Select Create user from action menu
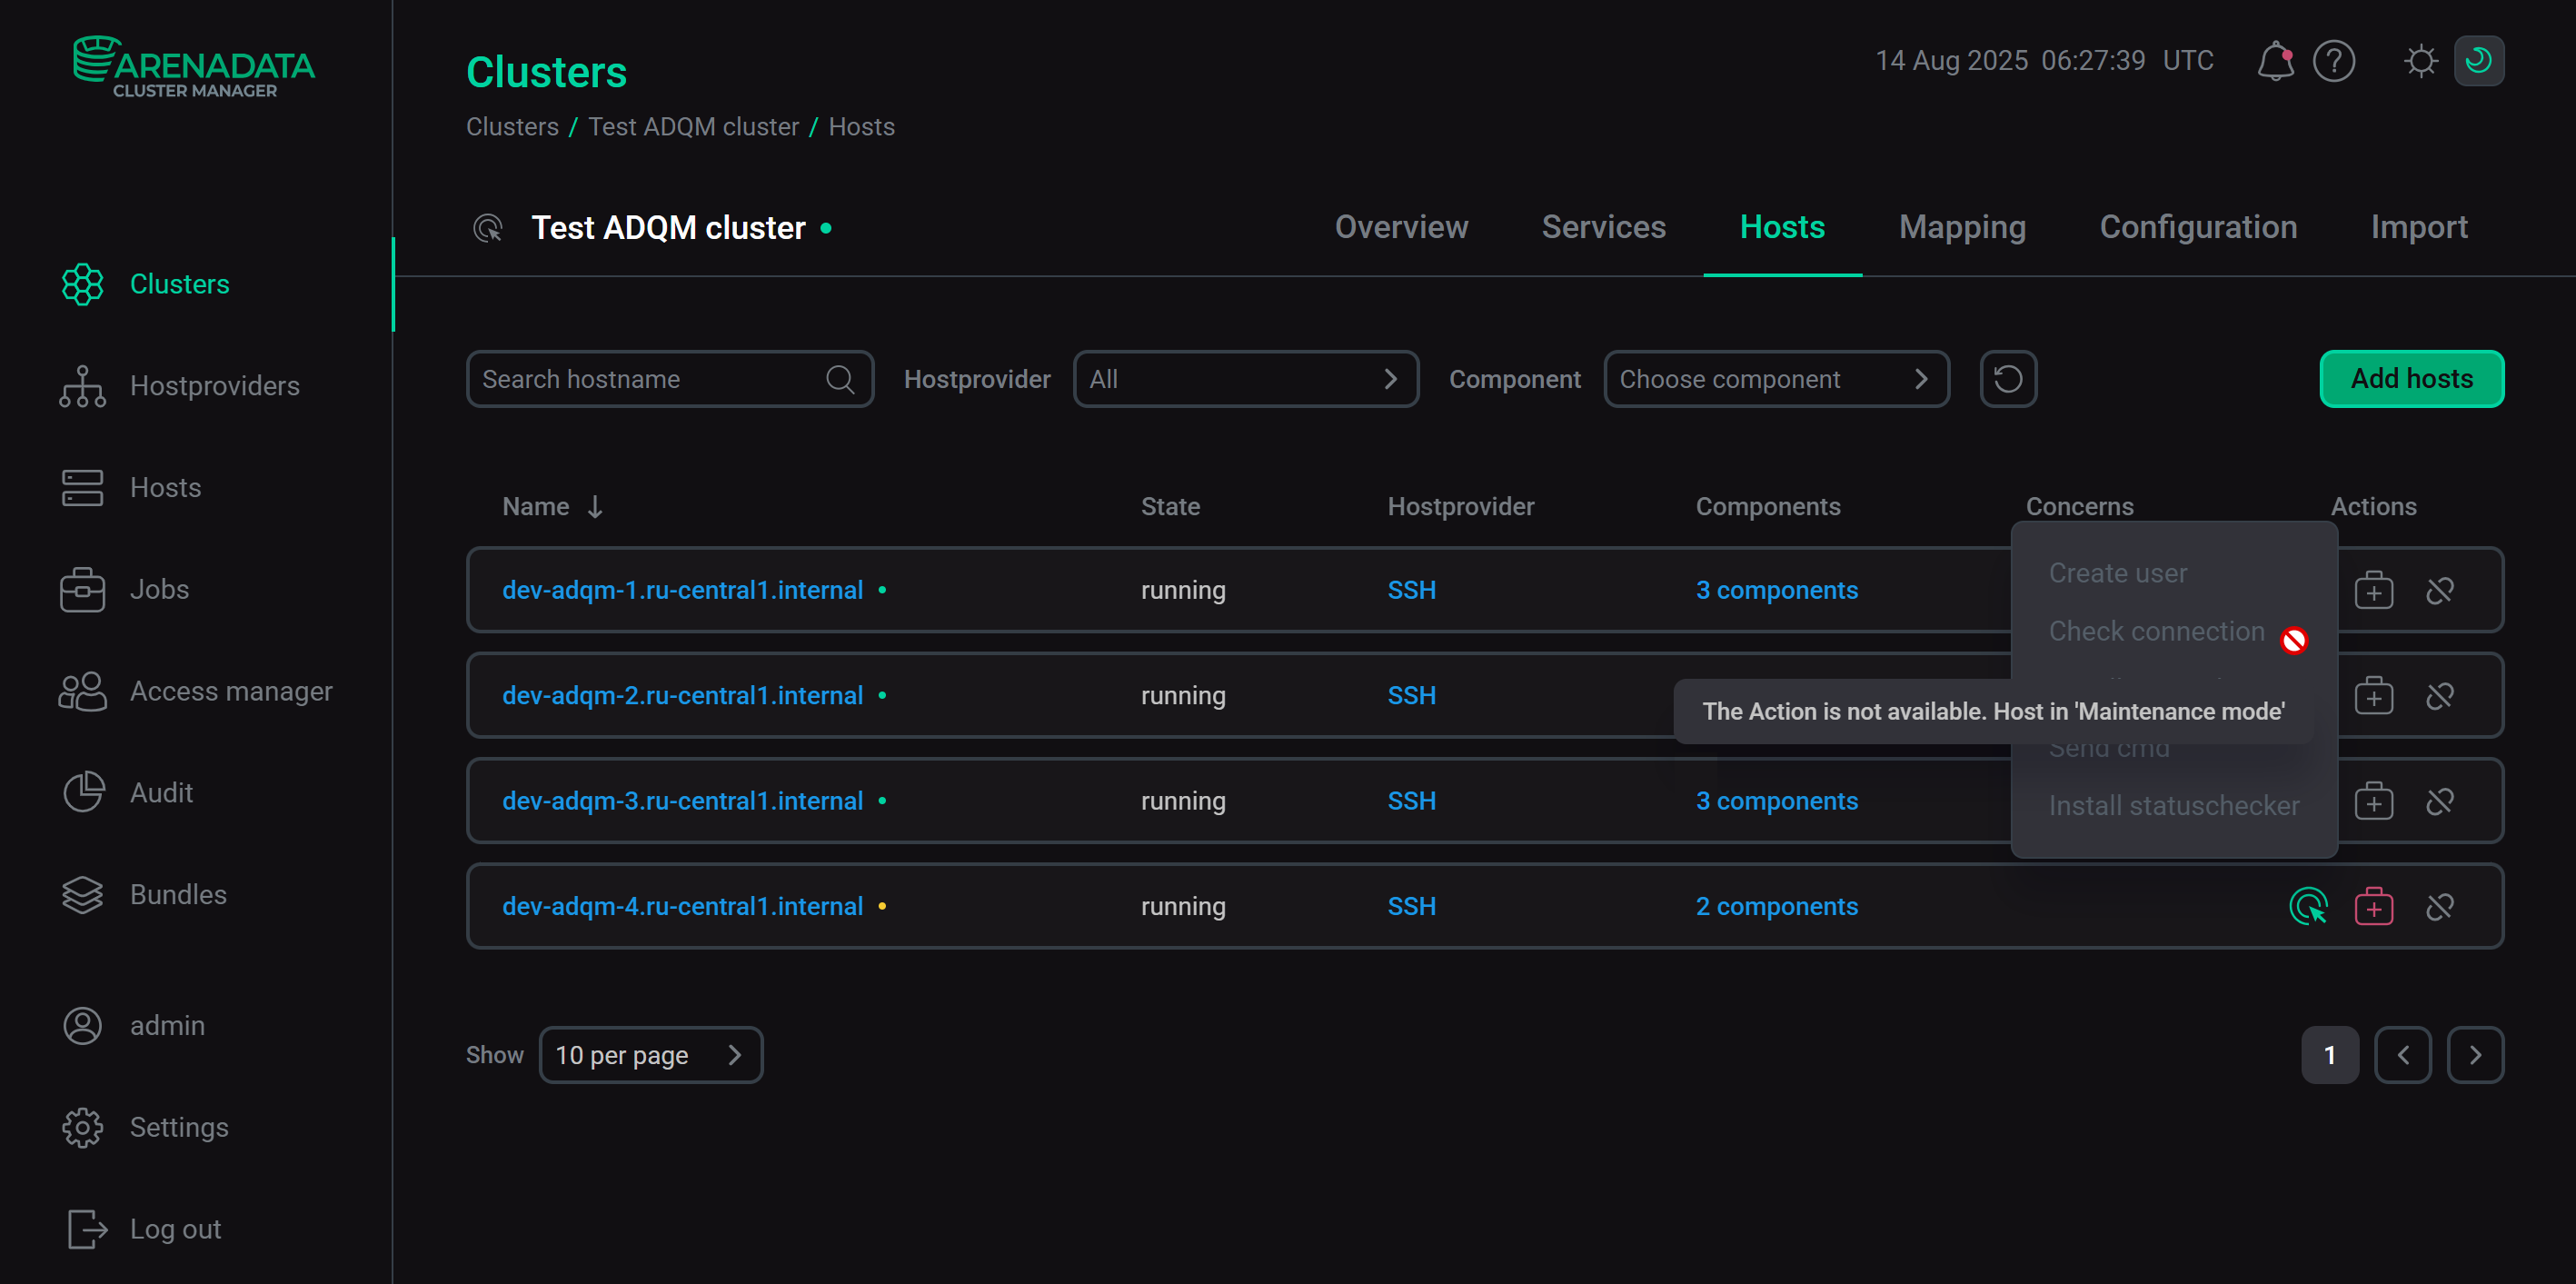This screenshot has height=1284, width=2576. point(2117,573)
